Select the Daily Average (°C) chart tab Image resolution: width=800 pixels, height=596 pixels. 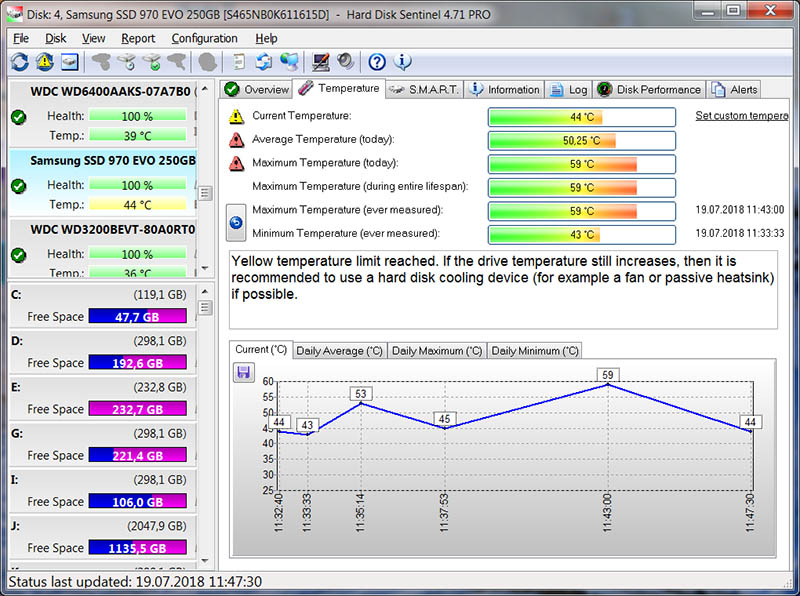point(340,351)
